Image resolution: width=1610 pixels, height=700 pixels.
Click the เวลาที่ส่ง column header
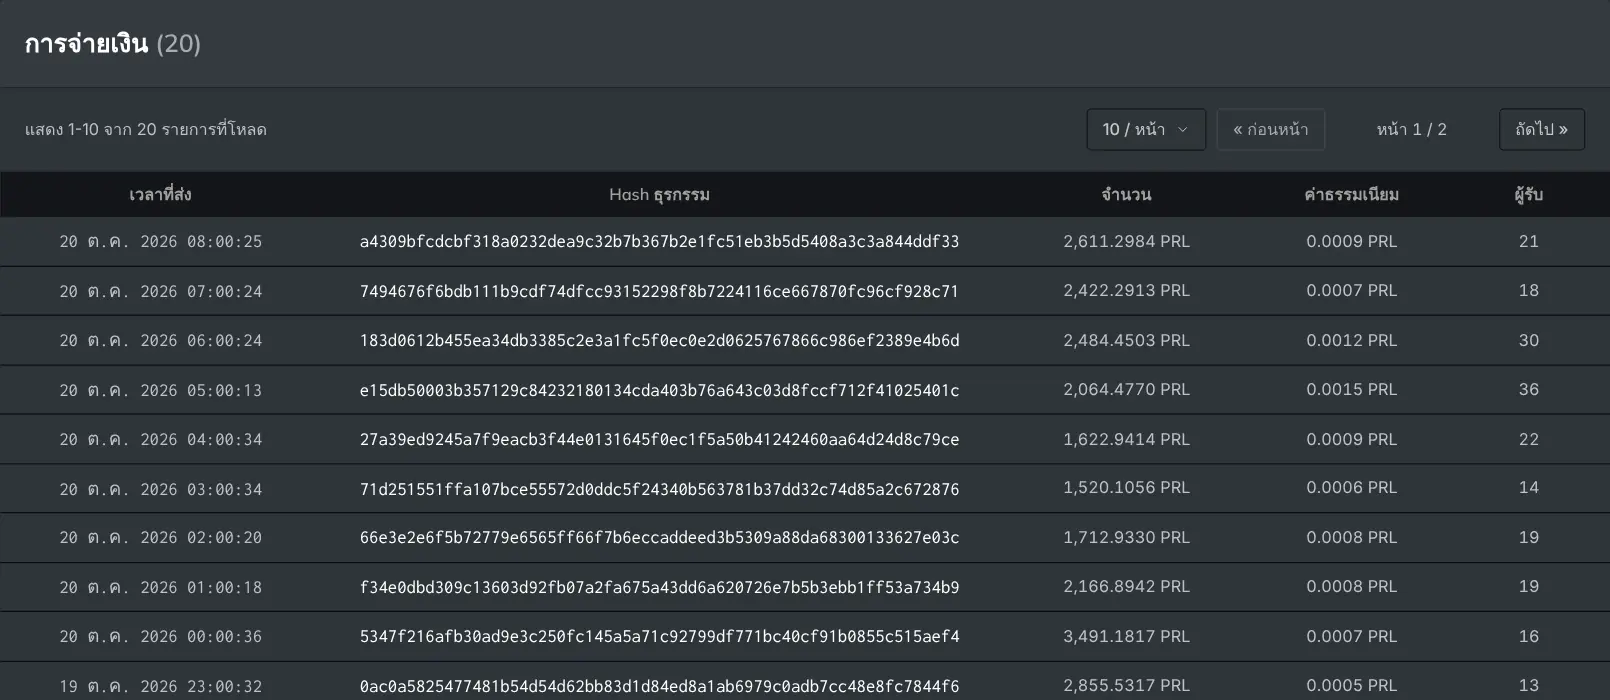(160, 194)
